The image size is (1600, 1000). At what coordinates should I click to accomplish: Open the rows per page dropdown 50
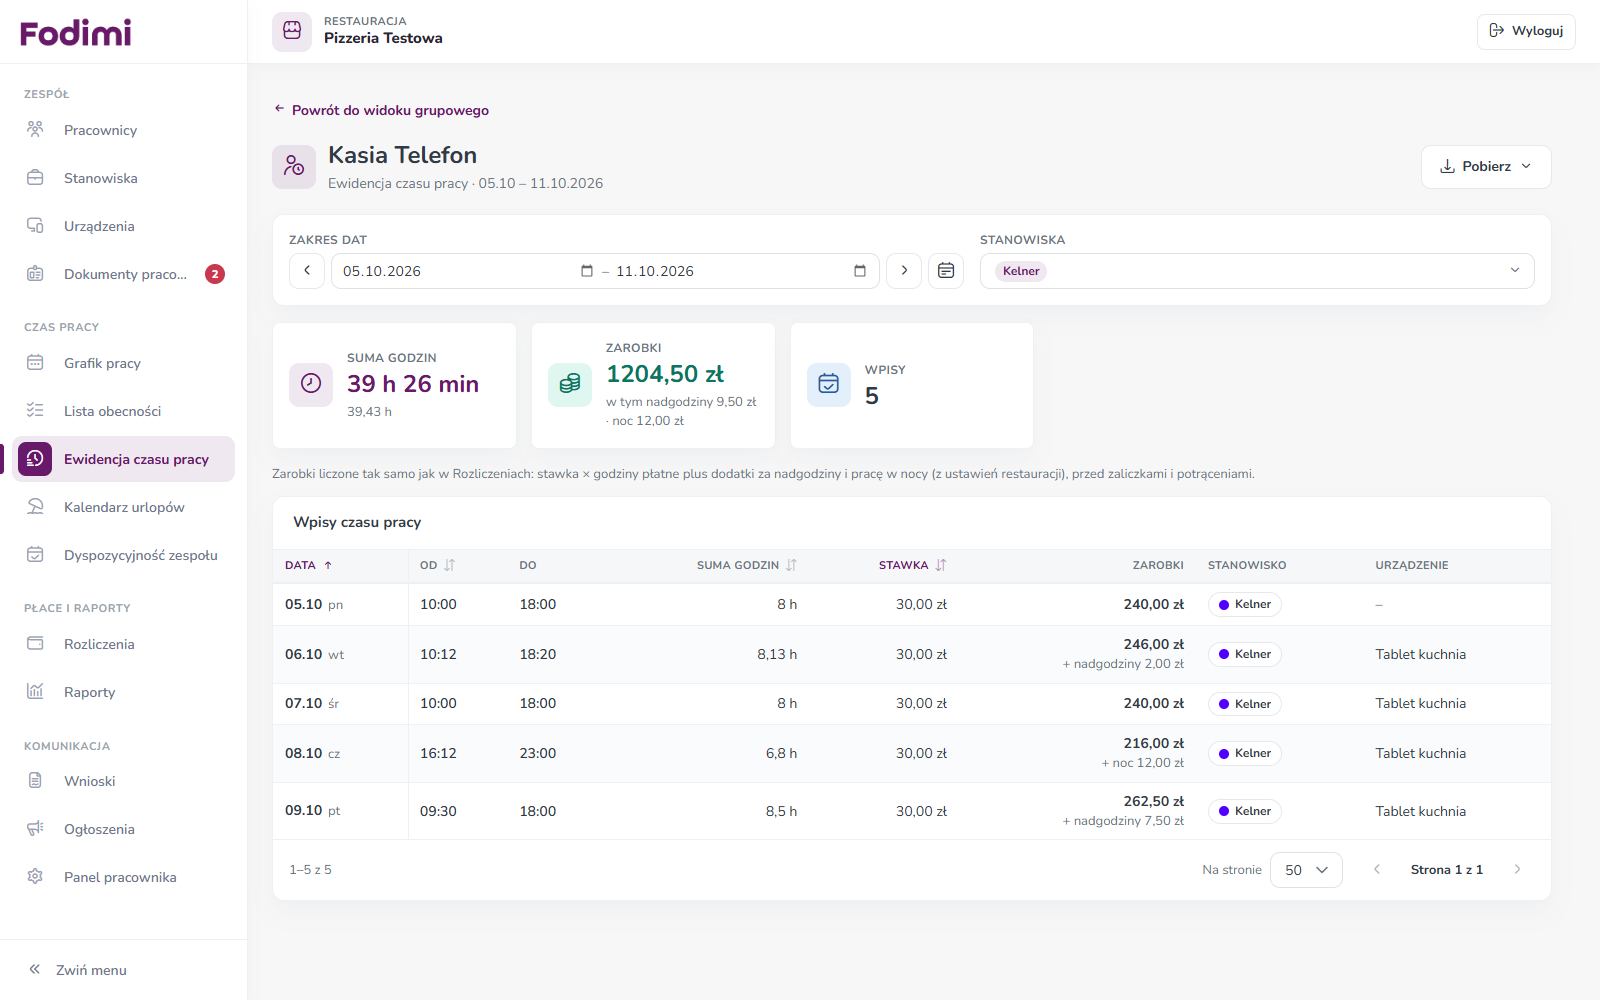coord(1306,870)
